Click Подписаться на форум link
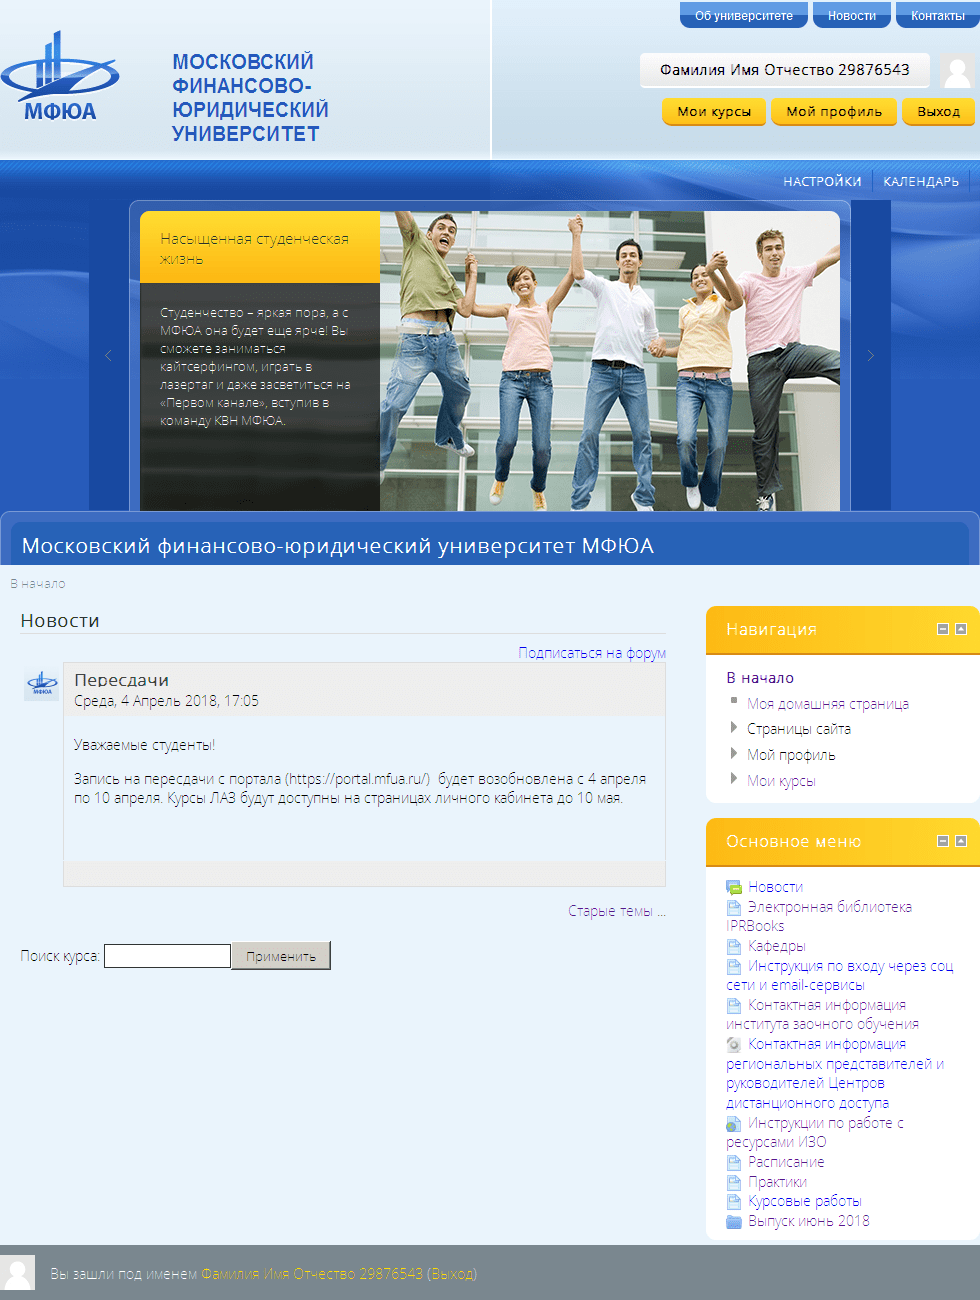This screenshot has width=980, height=1300. [x=591, y=653]
